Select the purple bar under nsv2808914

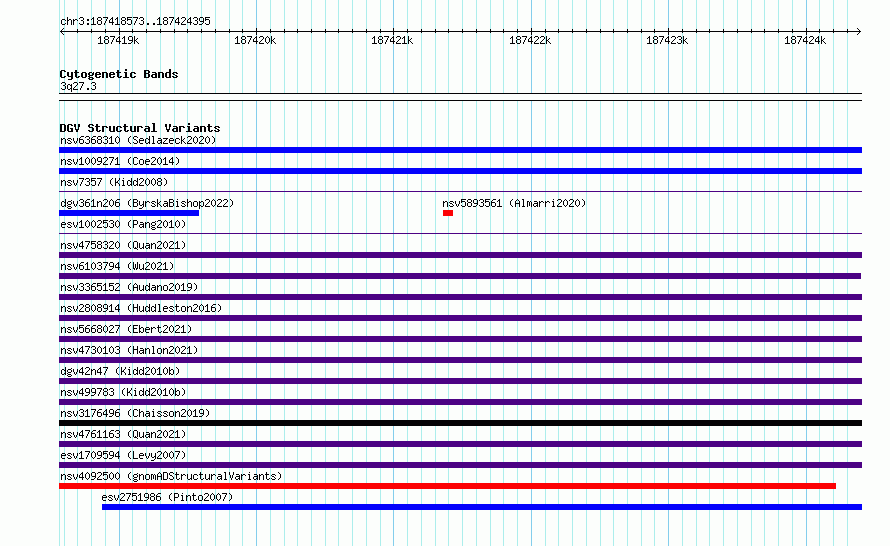pyautogui.click(x=460, y=318)
